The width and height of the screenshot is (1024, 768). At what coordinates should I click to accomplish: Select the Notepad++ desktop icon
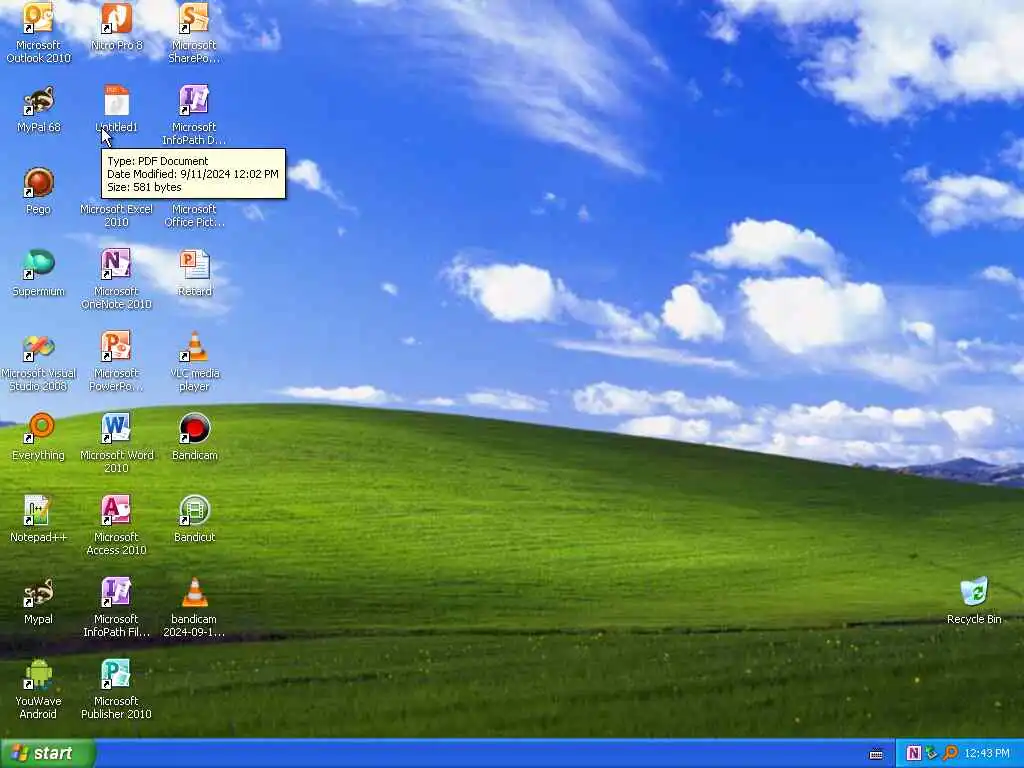pos(37,511)
